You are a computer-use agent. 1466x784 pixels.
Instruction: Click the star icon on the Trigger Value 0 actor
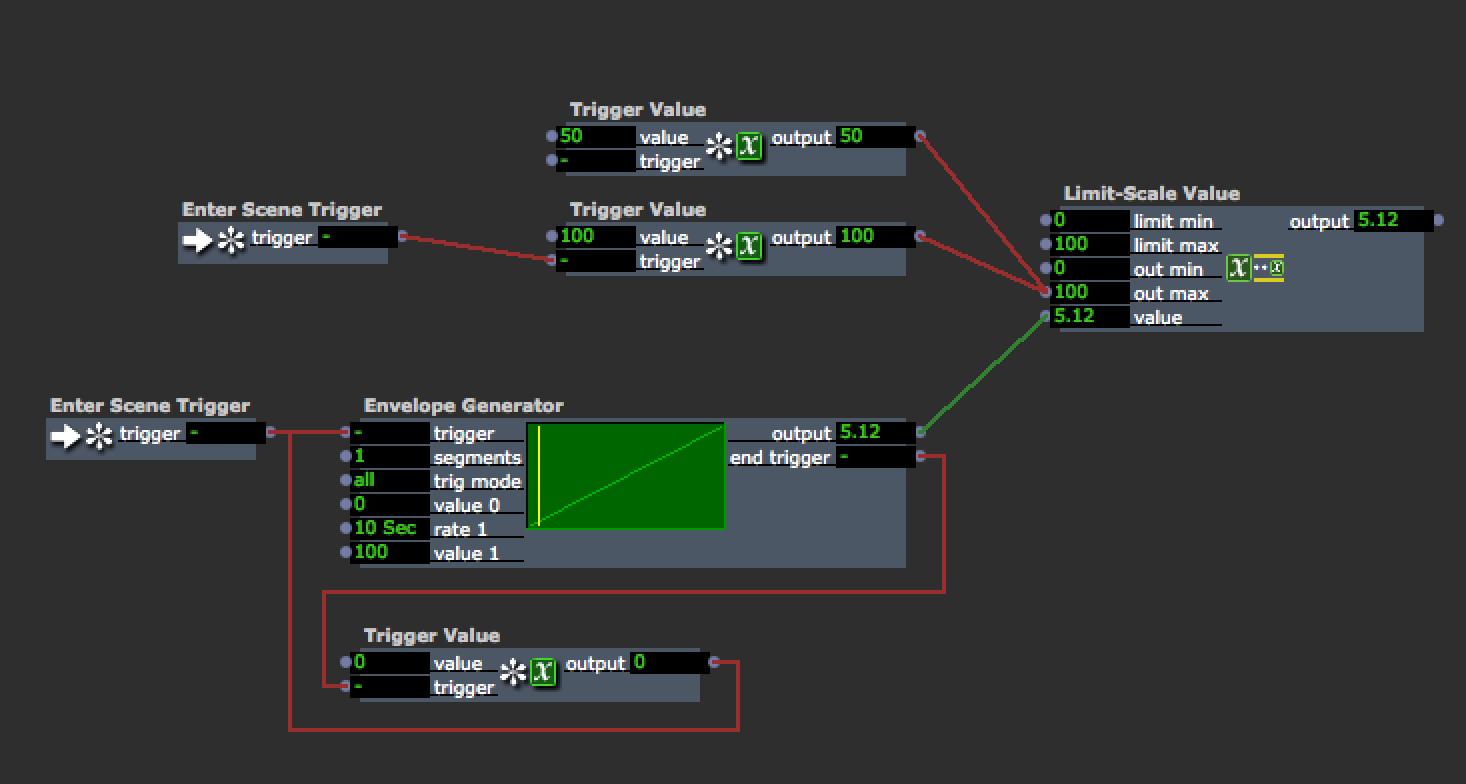point(513,672)
